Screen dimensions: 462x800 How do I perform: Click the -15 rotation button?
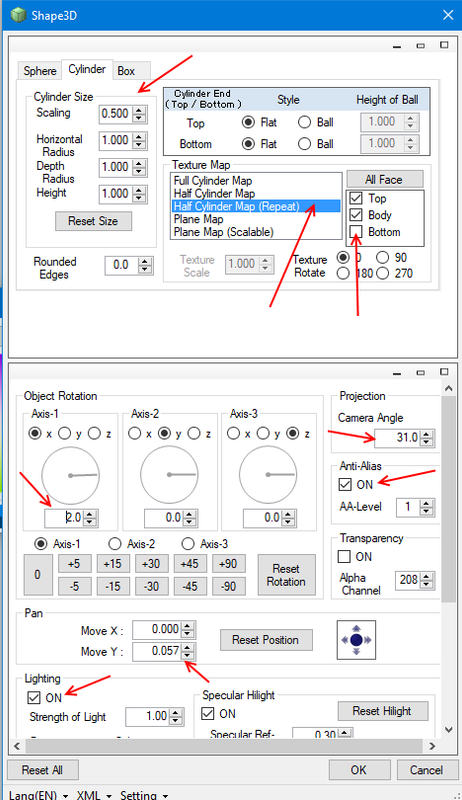113,586
